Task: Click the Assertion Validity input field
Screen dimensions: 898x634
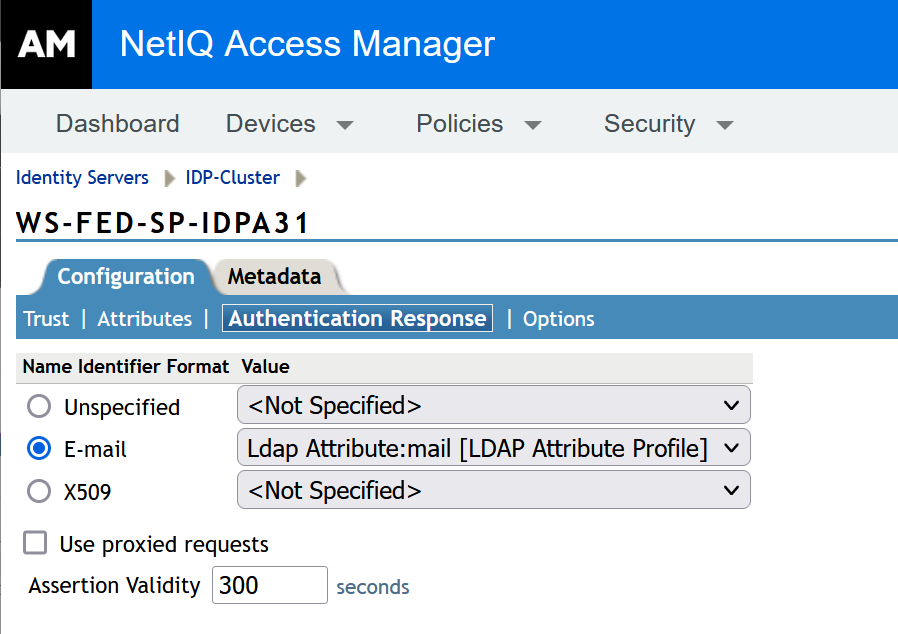Action: (268, 585)
